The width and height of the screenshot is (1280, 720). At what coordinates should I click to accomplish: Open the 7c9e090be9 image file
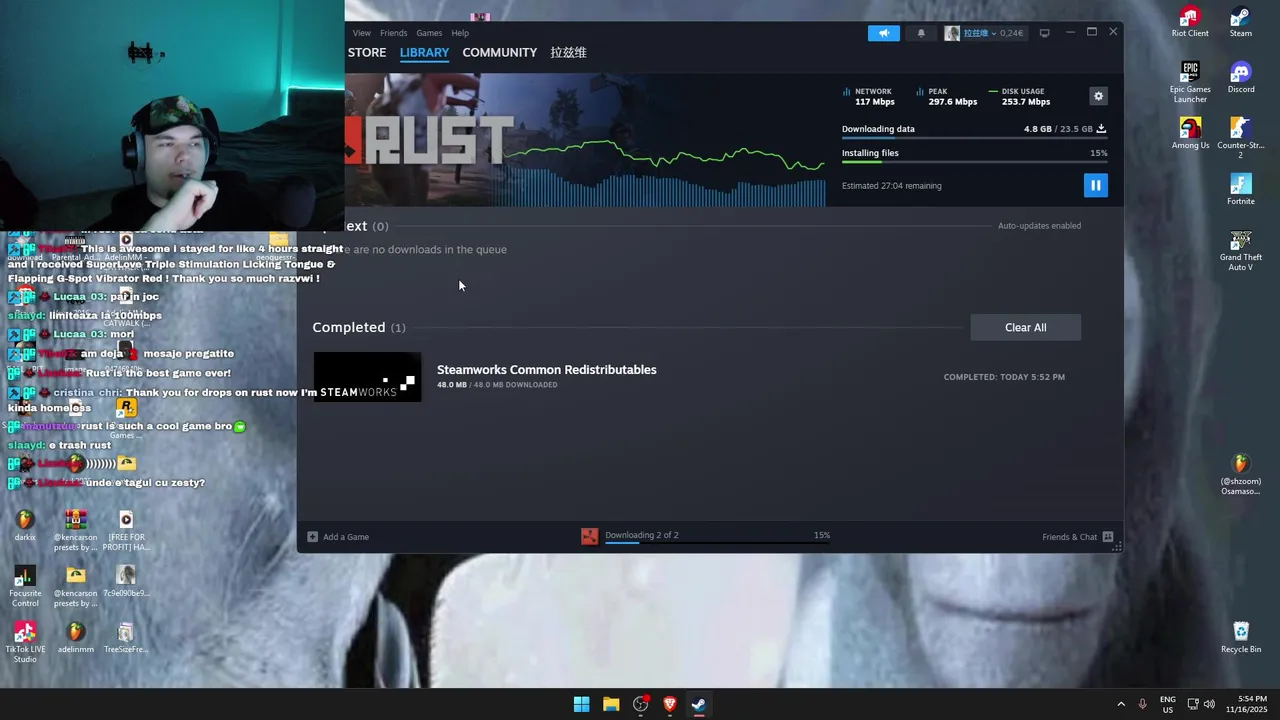[126, 581]
